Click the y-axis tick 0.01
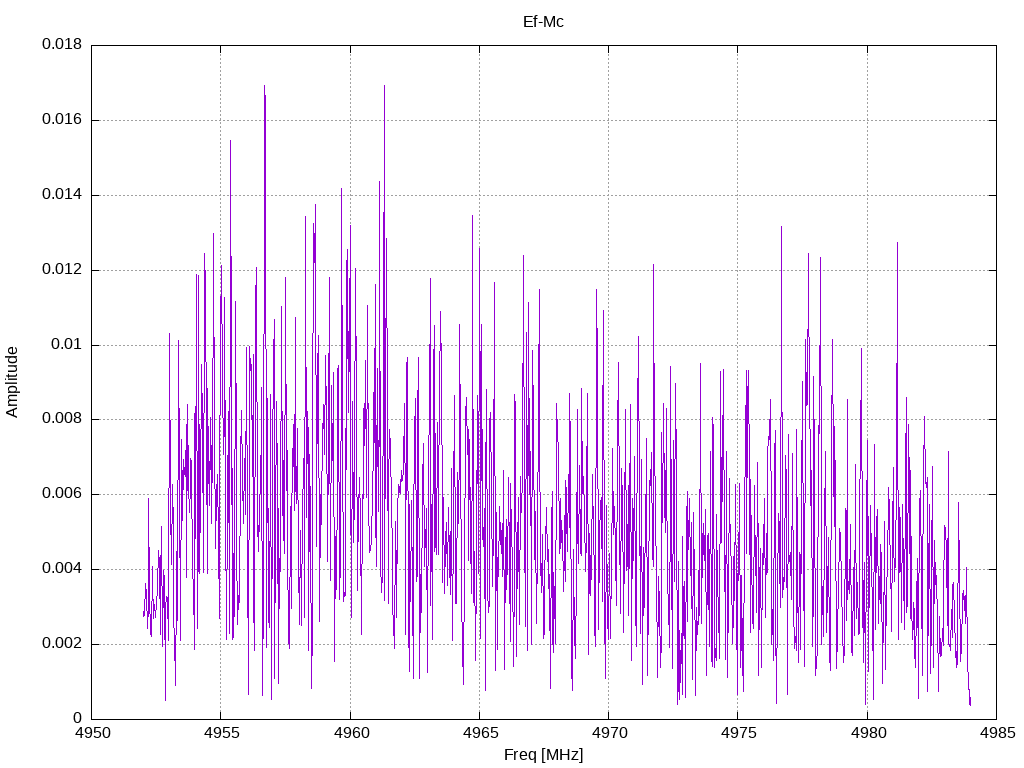Viewport: 1024px width, 768px height. [x=67, y=344]
